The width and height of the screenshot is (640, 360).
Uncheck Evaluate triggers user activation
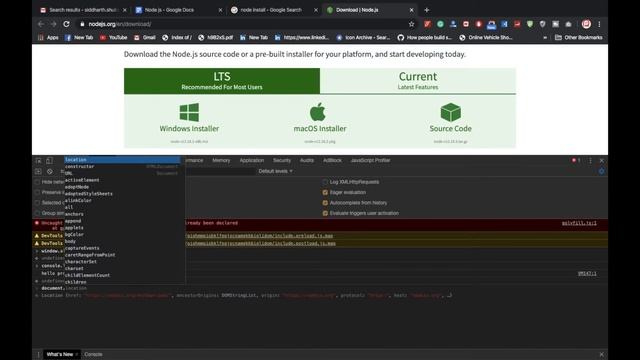[325, 213]
